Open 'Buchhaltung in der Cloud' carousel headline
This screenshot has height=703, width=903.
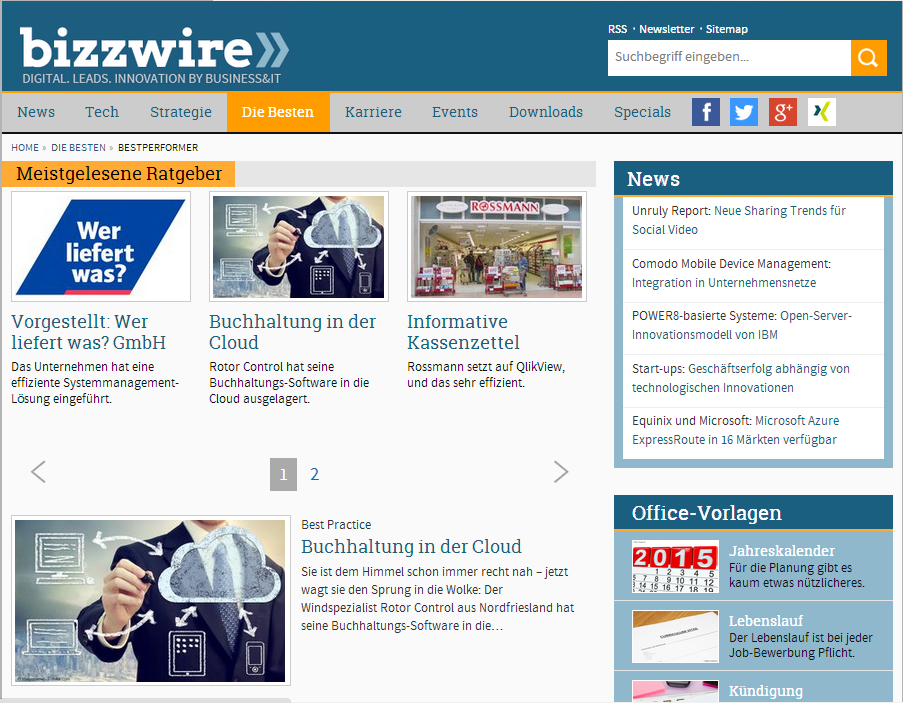pyautogui.click(x=293, y=332)
